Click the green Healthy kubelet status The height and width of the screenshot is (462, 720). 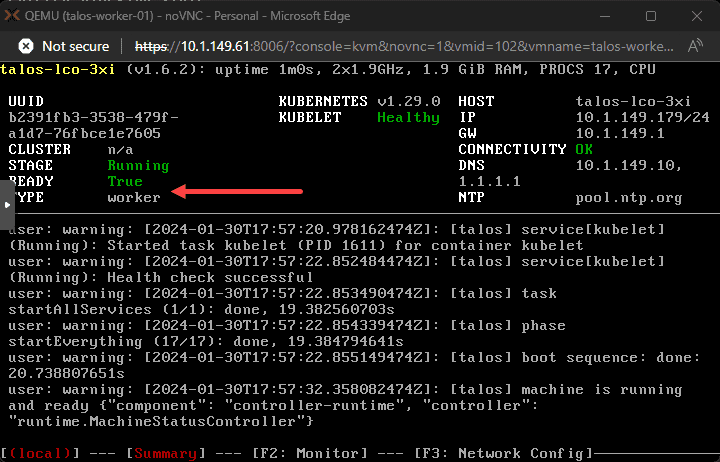pyautogui.click(x=408, y=118)
